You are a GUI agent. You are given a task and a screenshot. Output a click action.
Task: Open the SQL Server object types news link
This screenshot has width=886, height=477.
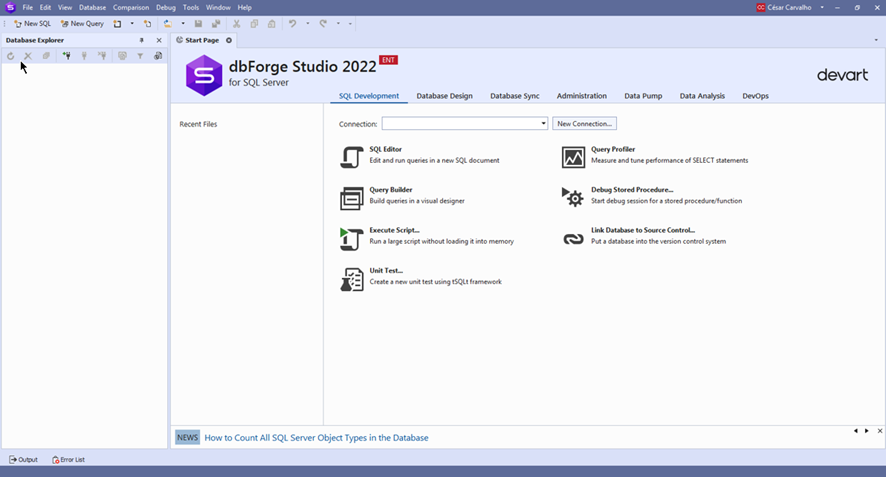[x=316, y=438]
